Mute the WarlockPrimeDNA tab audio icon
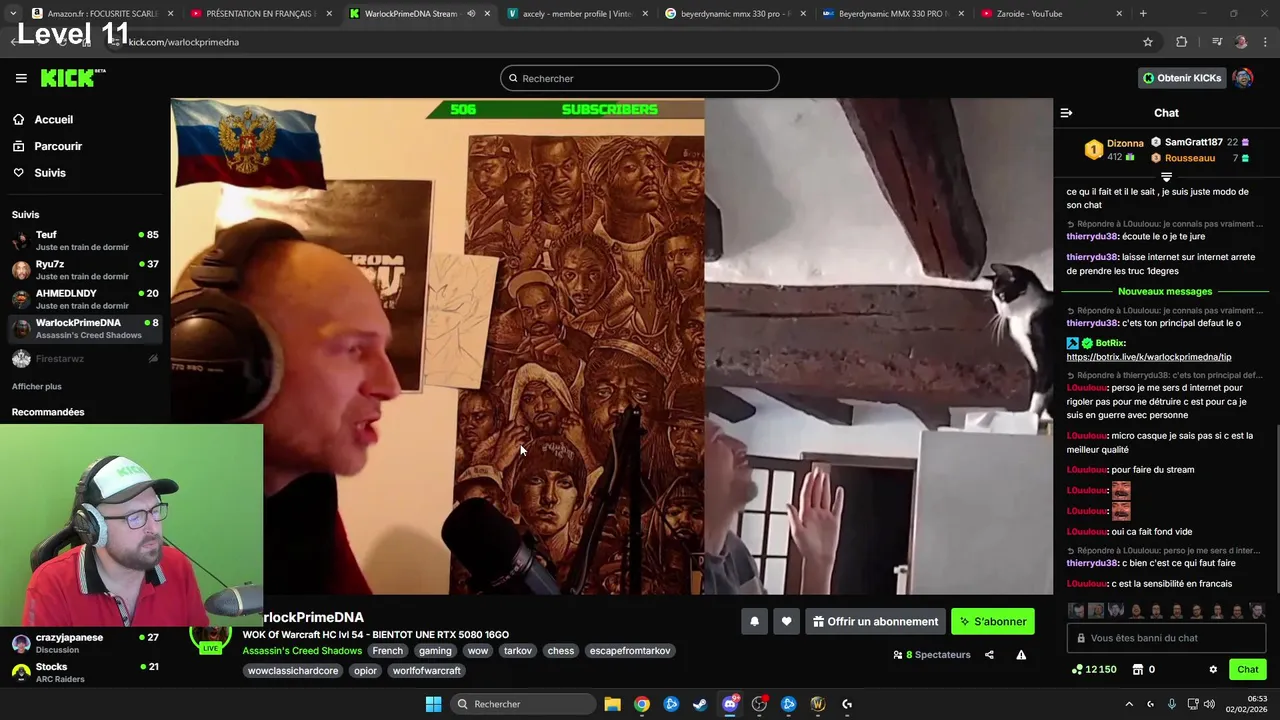The height and width of the screenshot is (720, 1280). (x=471, y=14)
